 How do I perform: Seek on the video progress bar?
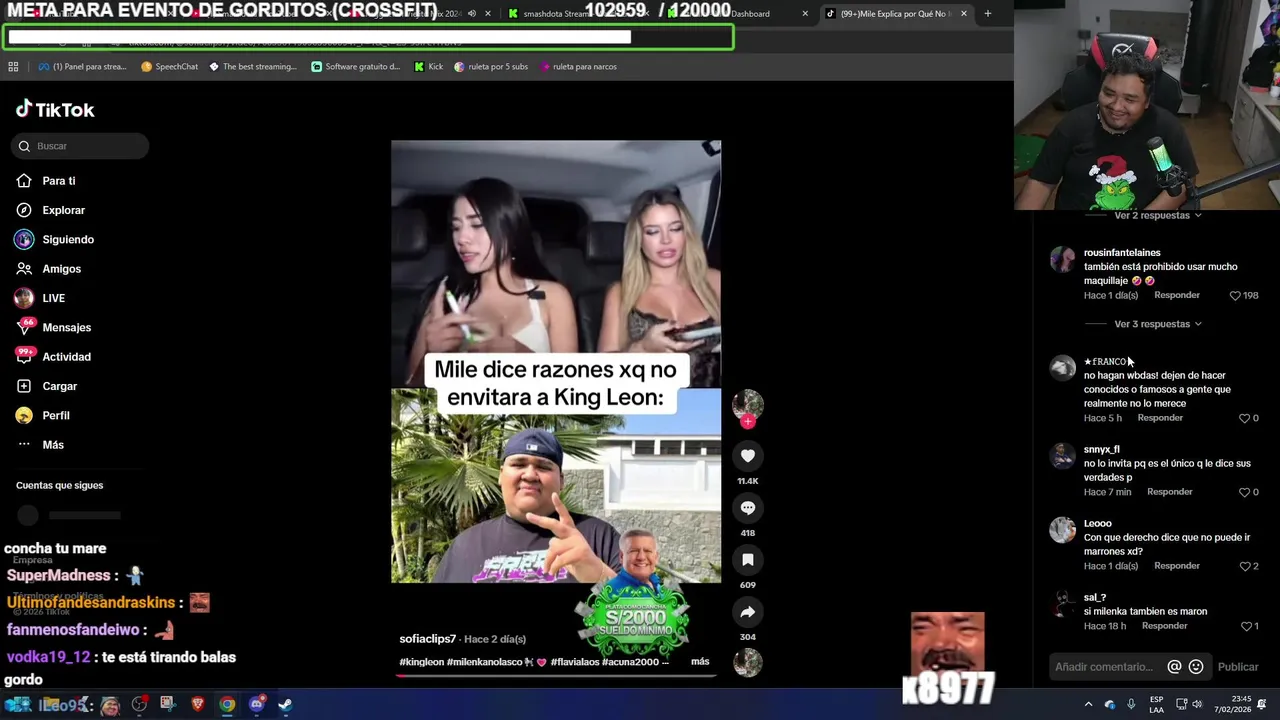point(556,676)
